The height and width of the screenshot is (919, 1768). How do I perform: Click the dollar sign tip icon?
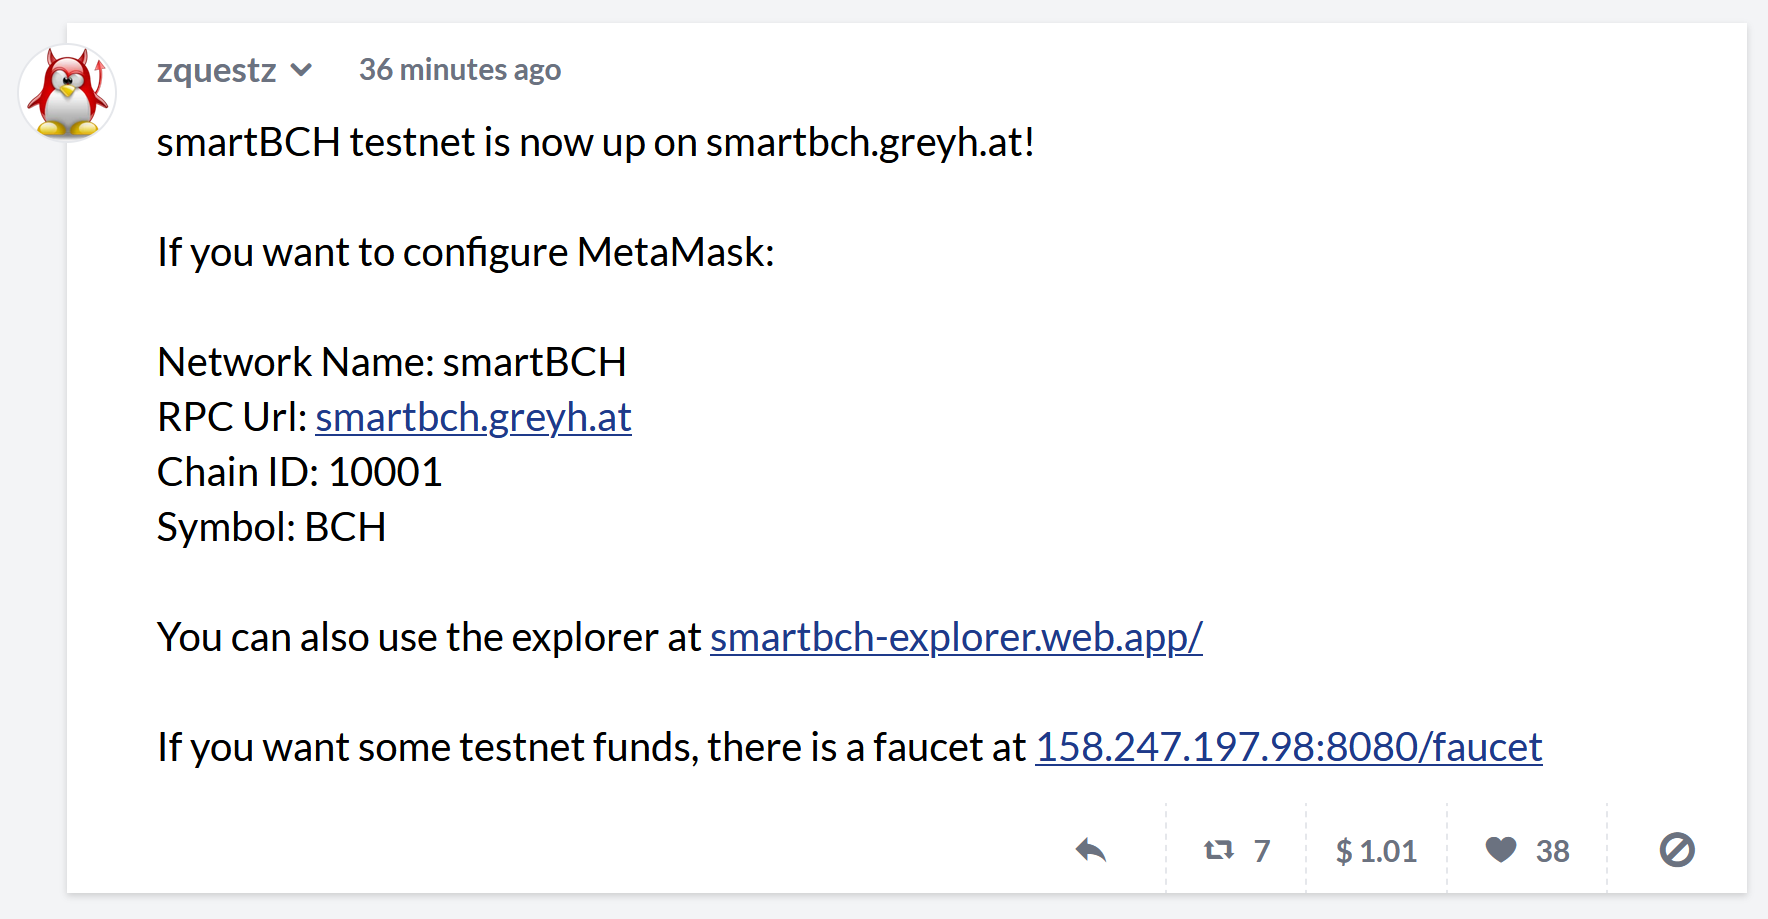pos(1344,851)
